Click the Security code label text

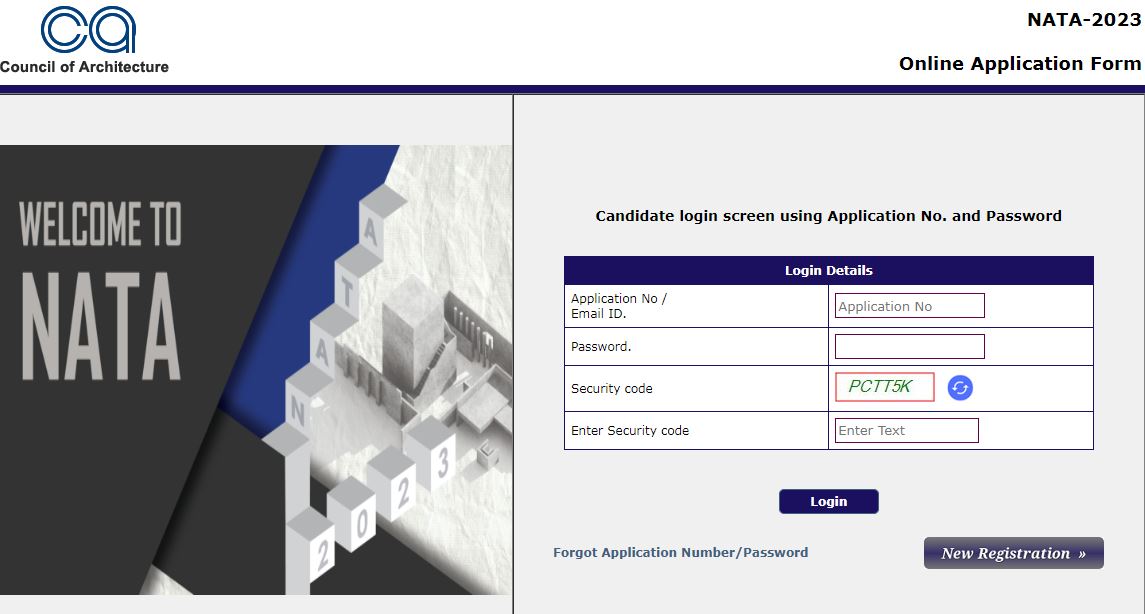[x=611, y=388]
